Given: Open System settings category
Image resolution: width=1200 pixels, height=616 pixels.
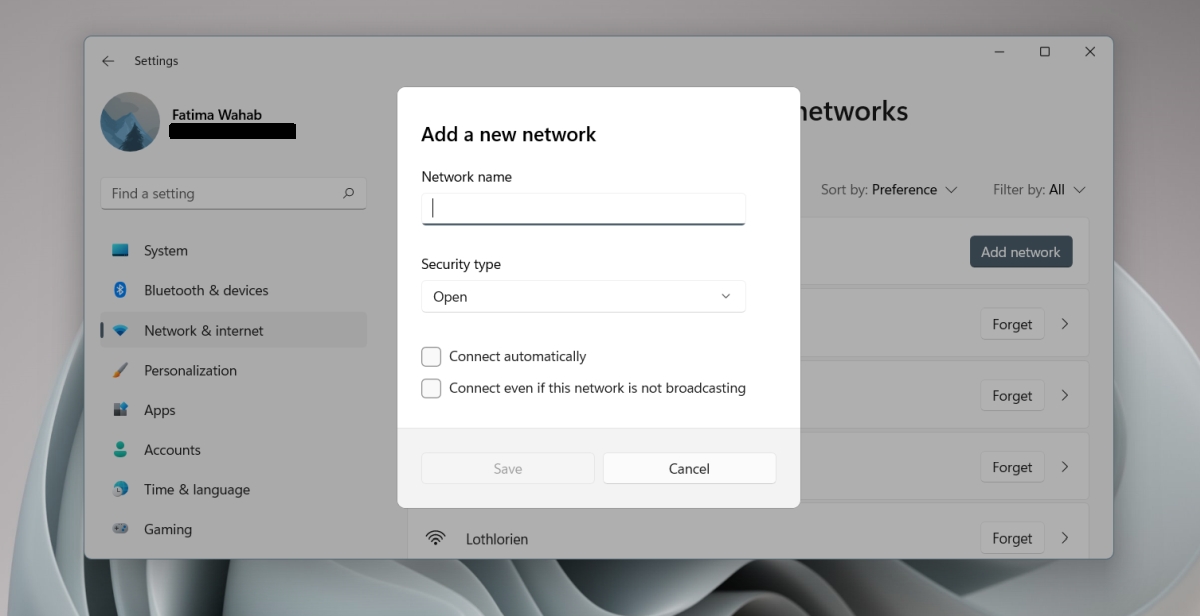Looking at the screenshot, I should coord(233,250).
